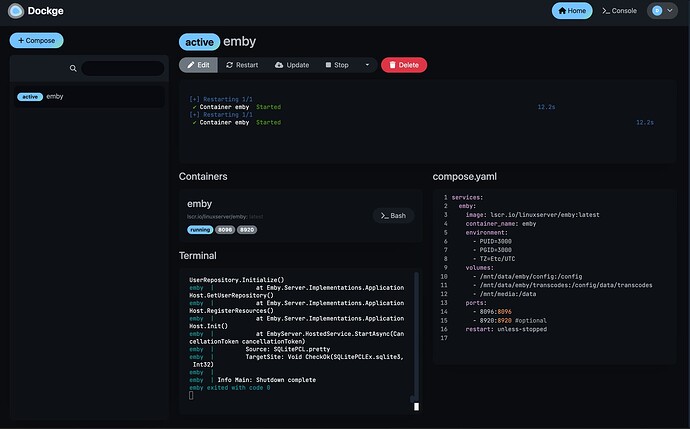Screen dimensions: 690x429
Task: Click the compose.yaml heading
Action: pyautogui.click(x=465, y=176)
